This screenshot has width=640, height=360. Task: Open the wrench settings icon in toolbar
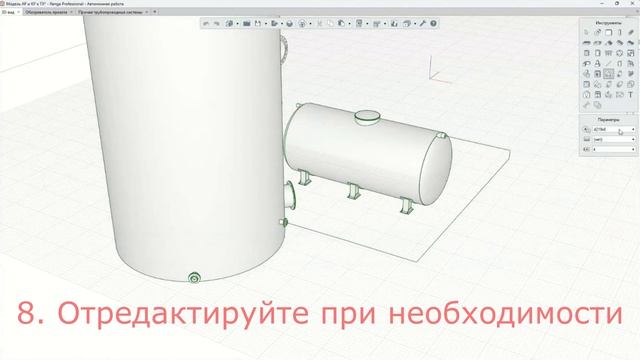pyautogui.click(x=422, y=24)
